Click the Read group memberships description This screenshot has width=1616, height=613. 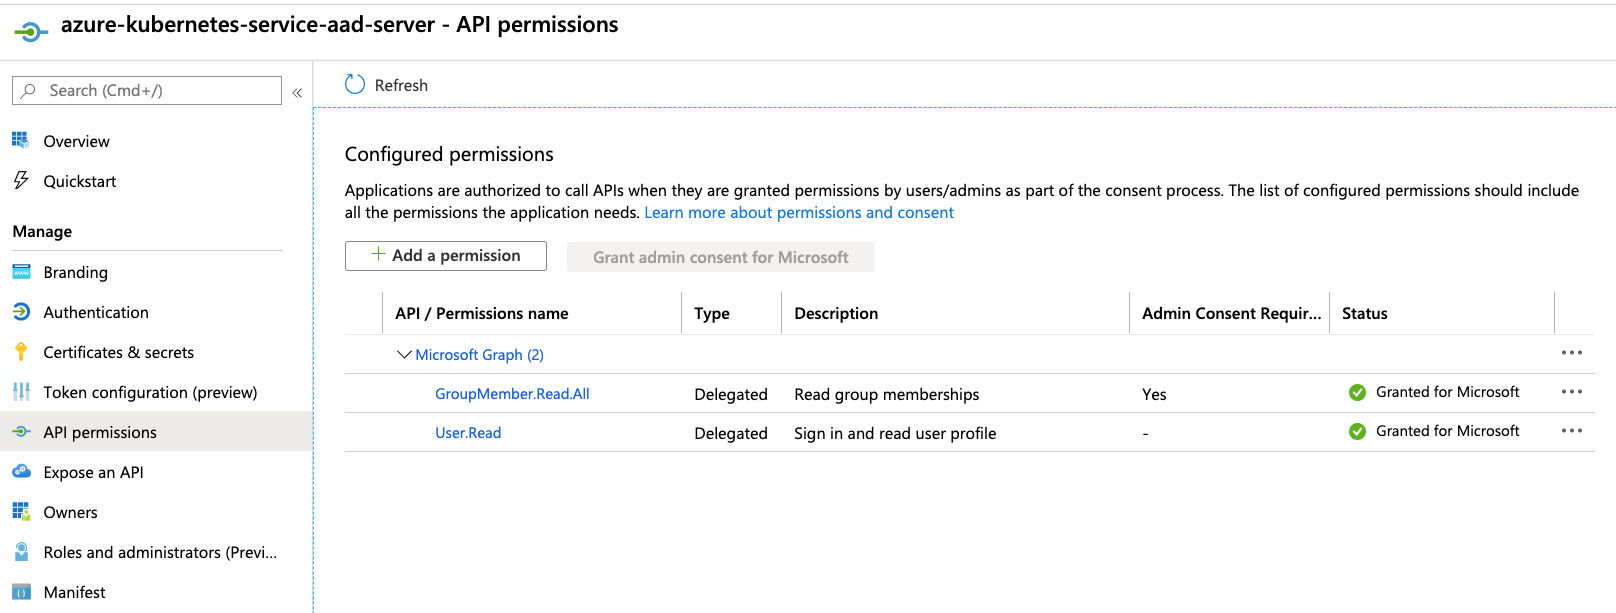(887, 394)
